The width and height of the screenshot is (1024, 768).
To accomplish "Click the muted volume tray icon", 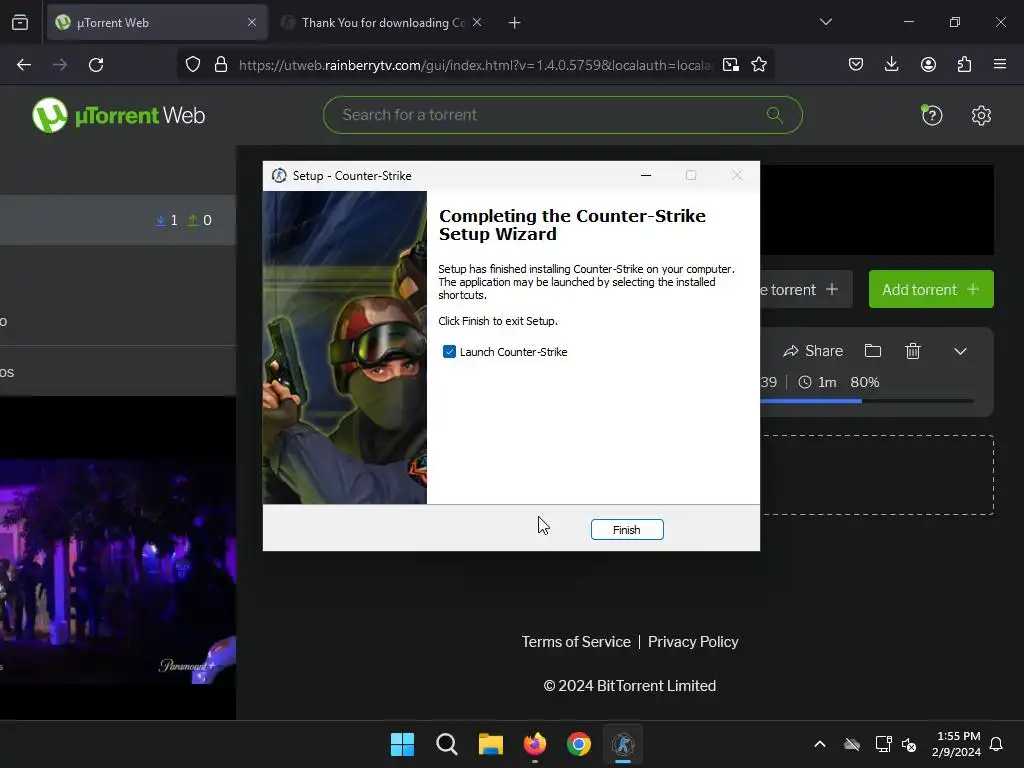I will tap(909, 744).
